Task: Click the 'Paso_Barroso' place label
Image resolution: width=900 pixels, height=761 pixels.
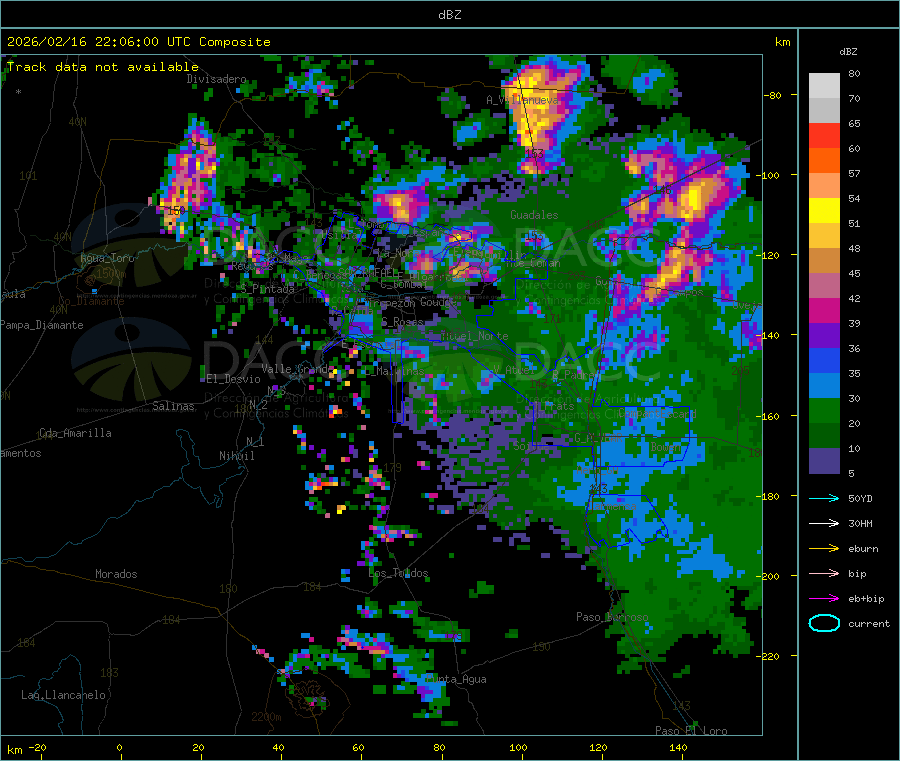Action: pyautogui.click(x=612, y=617)
